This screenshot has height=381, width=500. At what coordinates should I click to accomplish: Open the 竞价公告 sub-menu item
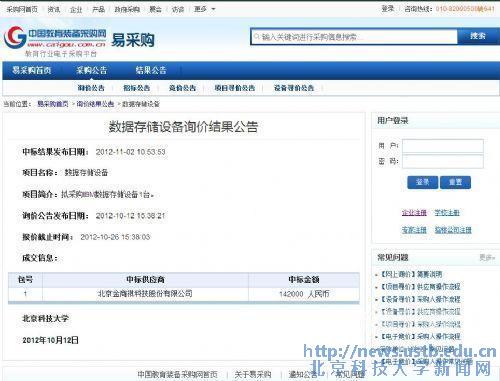click(x=182, y=88)
